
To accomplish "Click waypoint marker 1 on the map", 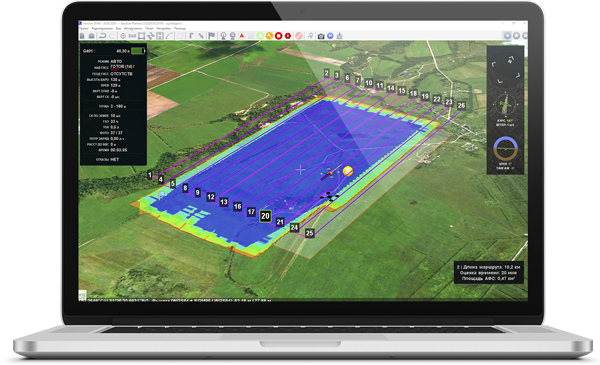I will coord(150,174).
